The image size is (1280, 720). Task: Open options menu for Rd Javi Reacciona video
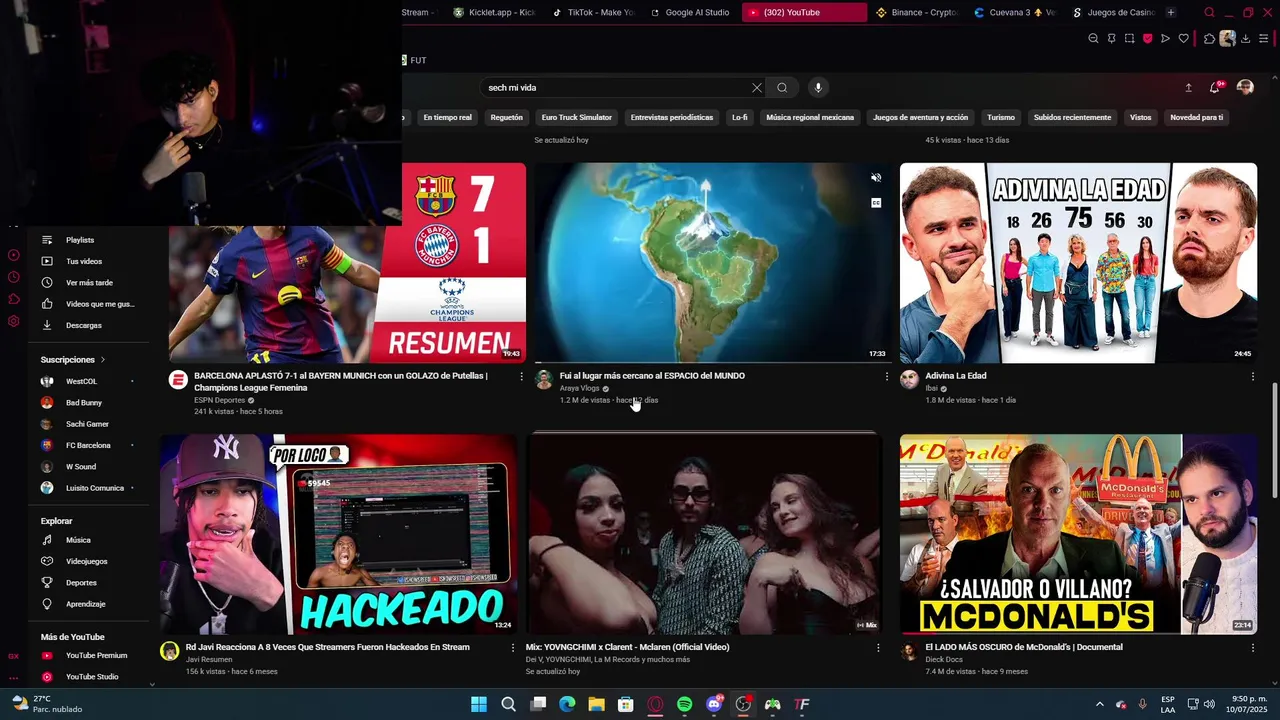click(512, 648)
